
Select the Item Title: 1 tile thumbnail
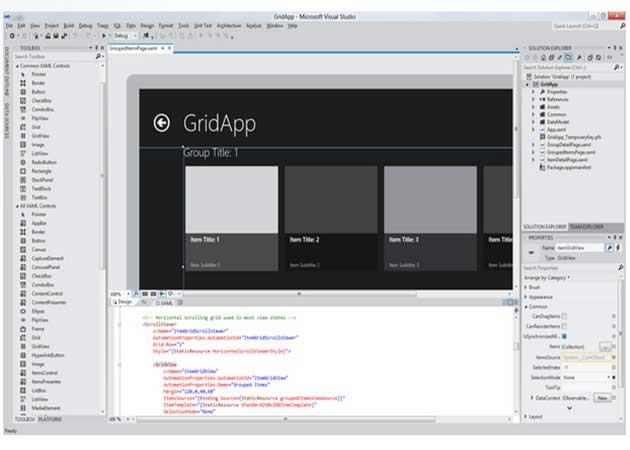[x=231, y=199]
